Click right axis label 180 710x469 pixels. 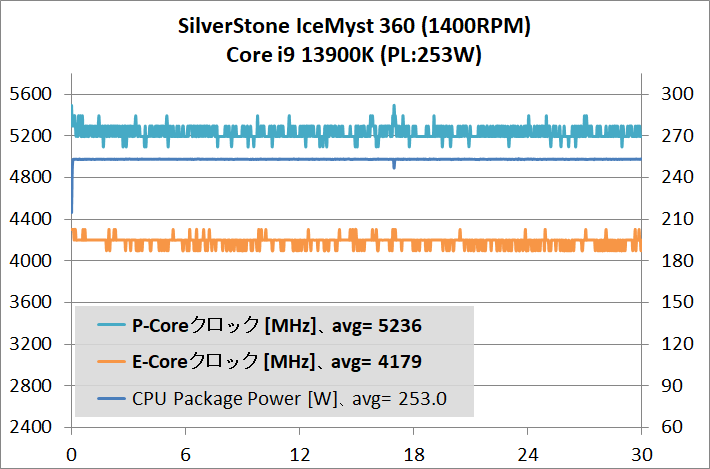677,260
